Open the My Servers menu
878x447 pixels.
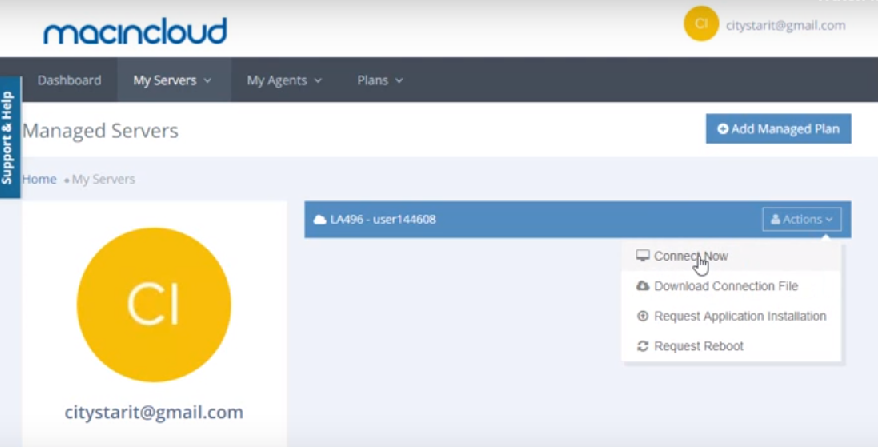[172, 80]
